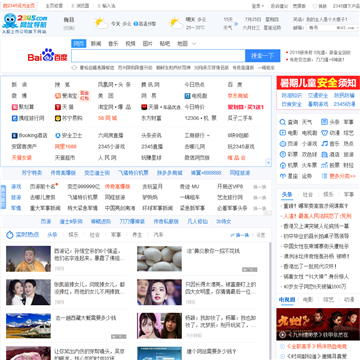Open the 主页修复 link

tap(54, 6)
